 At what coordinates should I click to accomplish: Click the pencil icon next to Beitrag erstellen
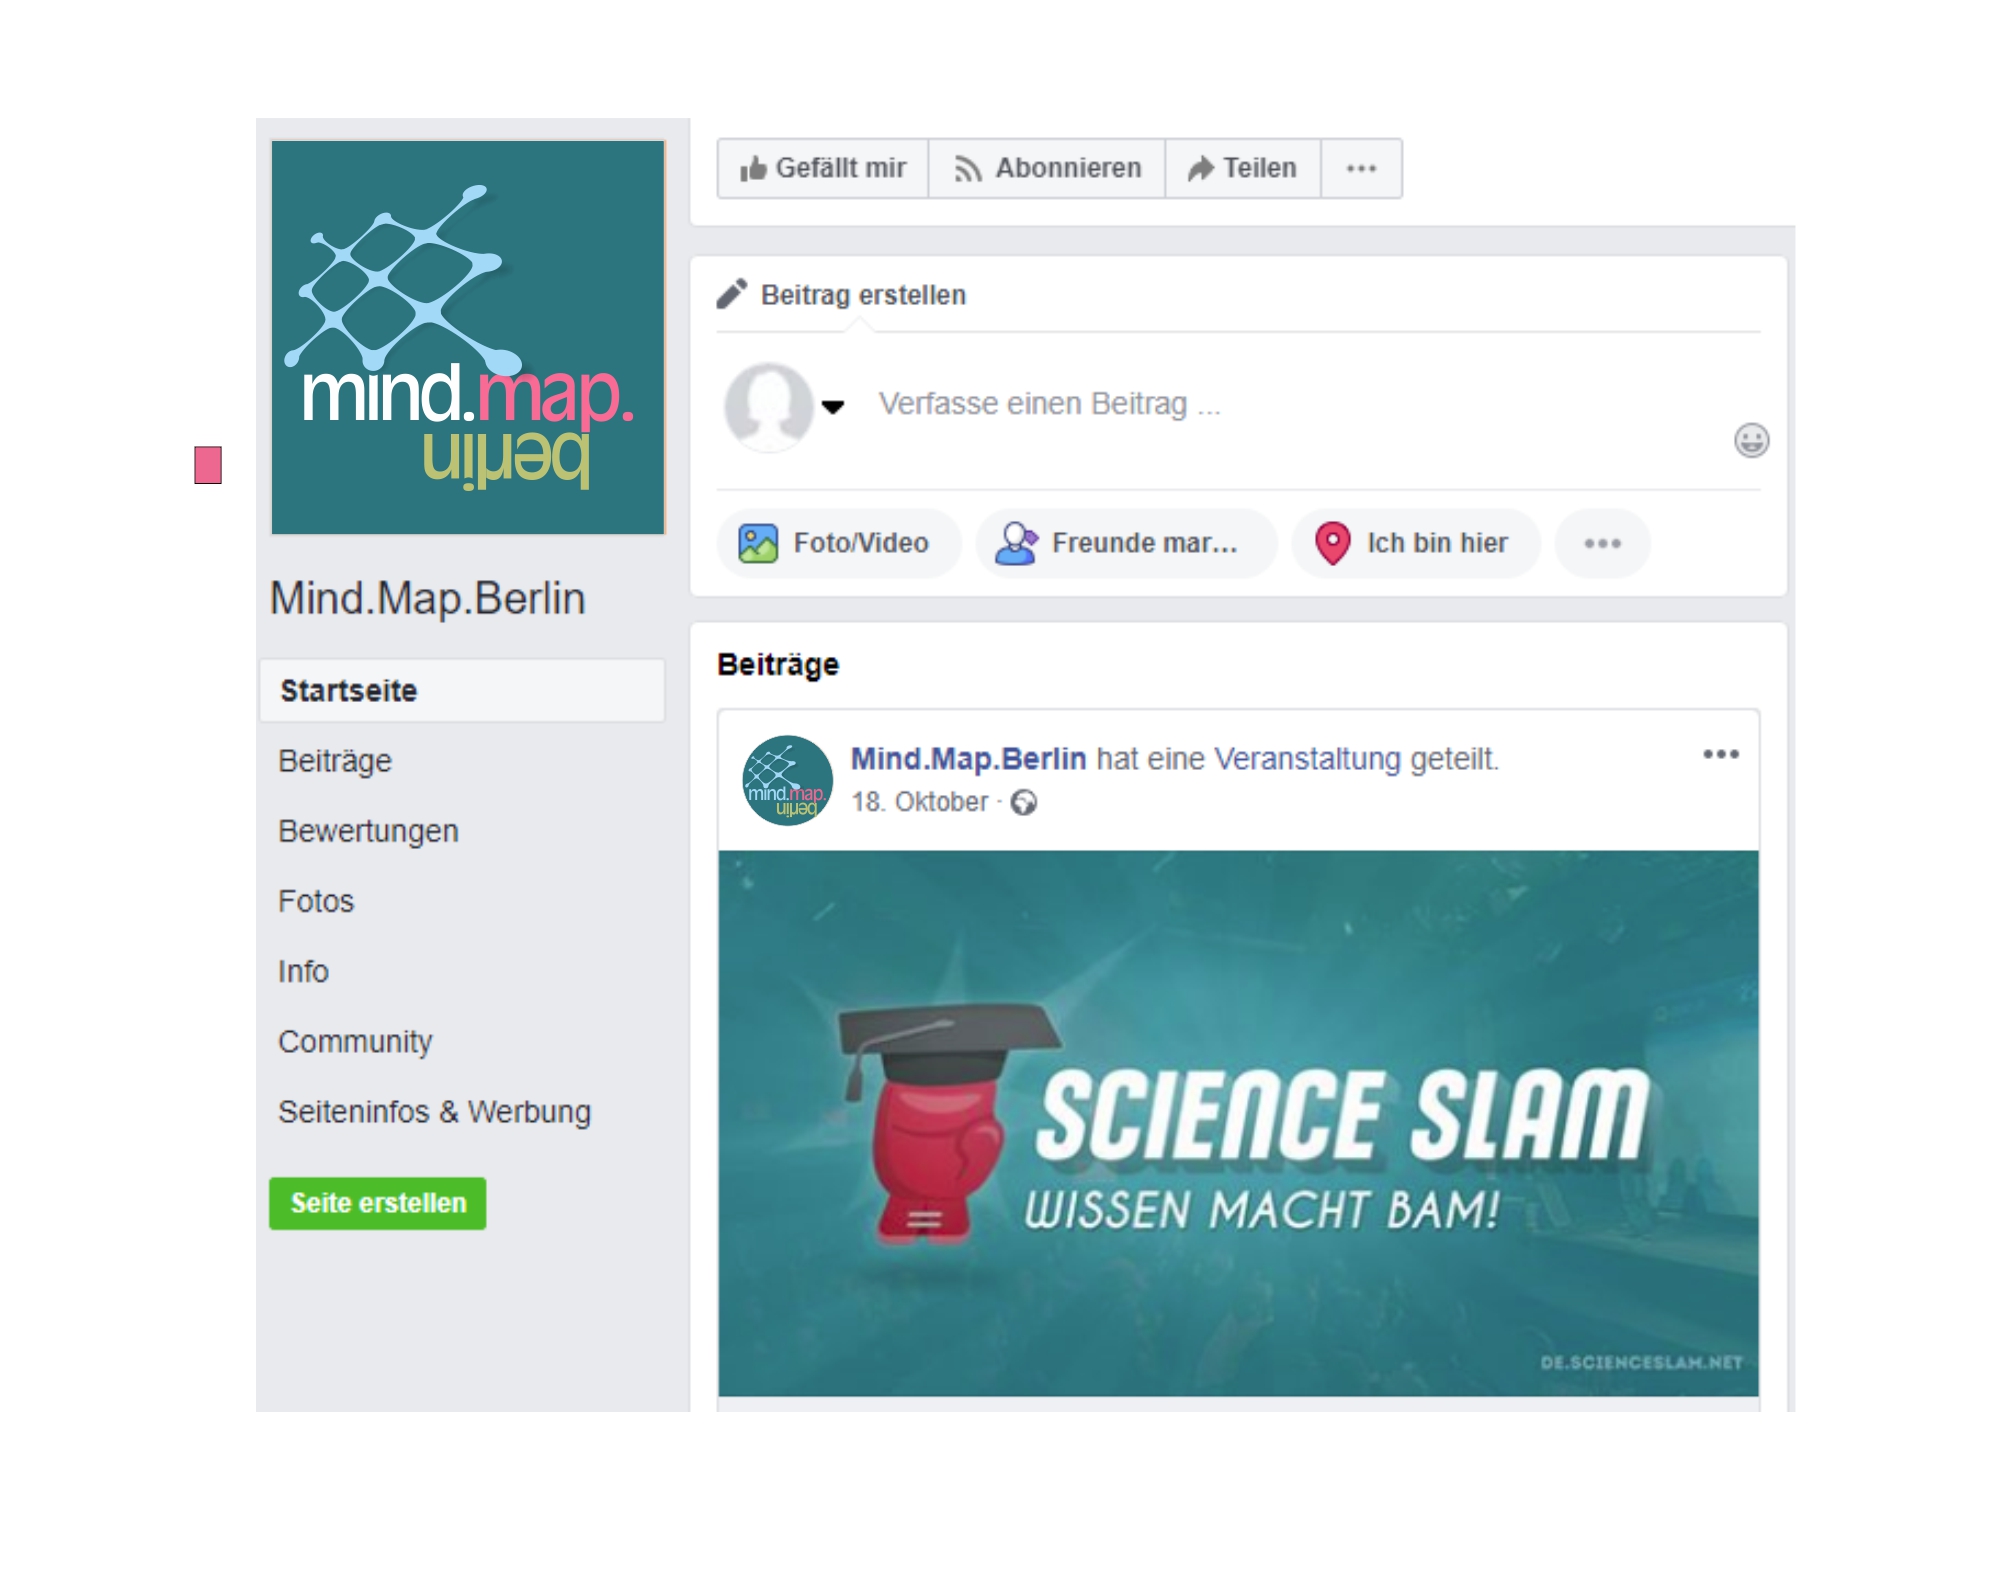pos(732,294)
